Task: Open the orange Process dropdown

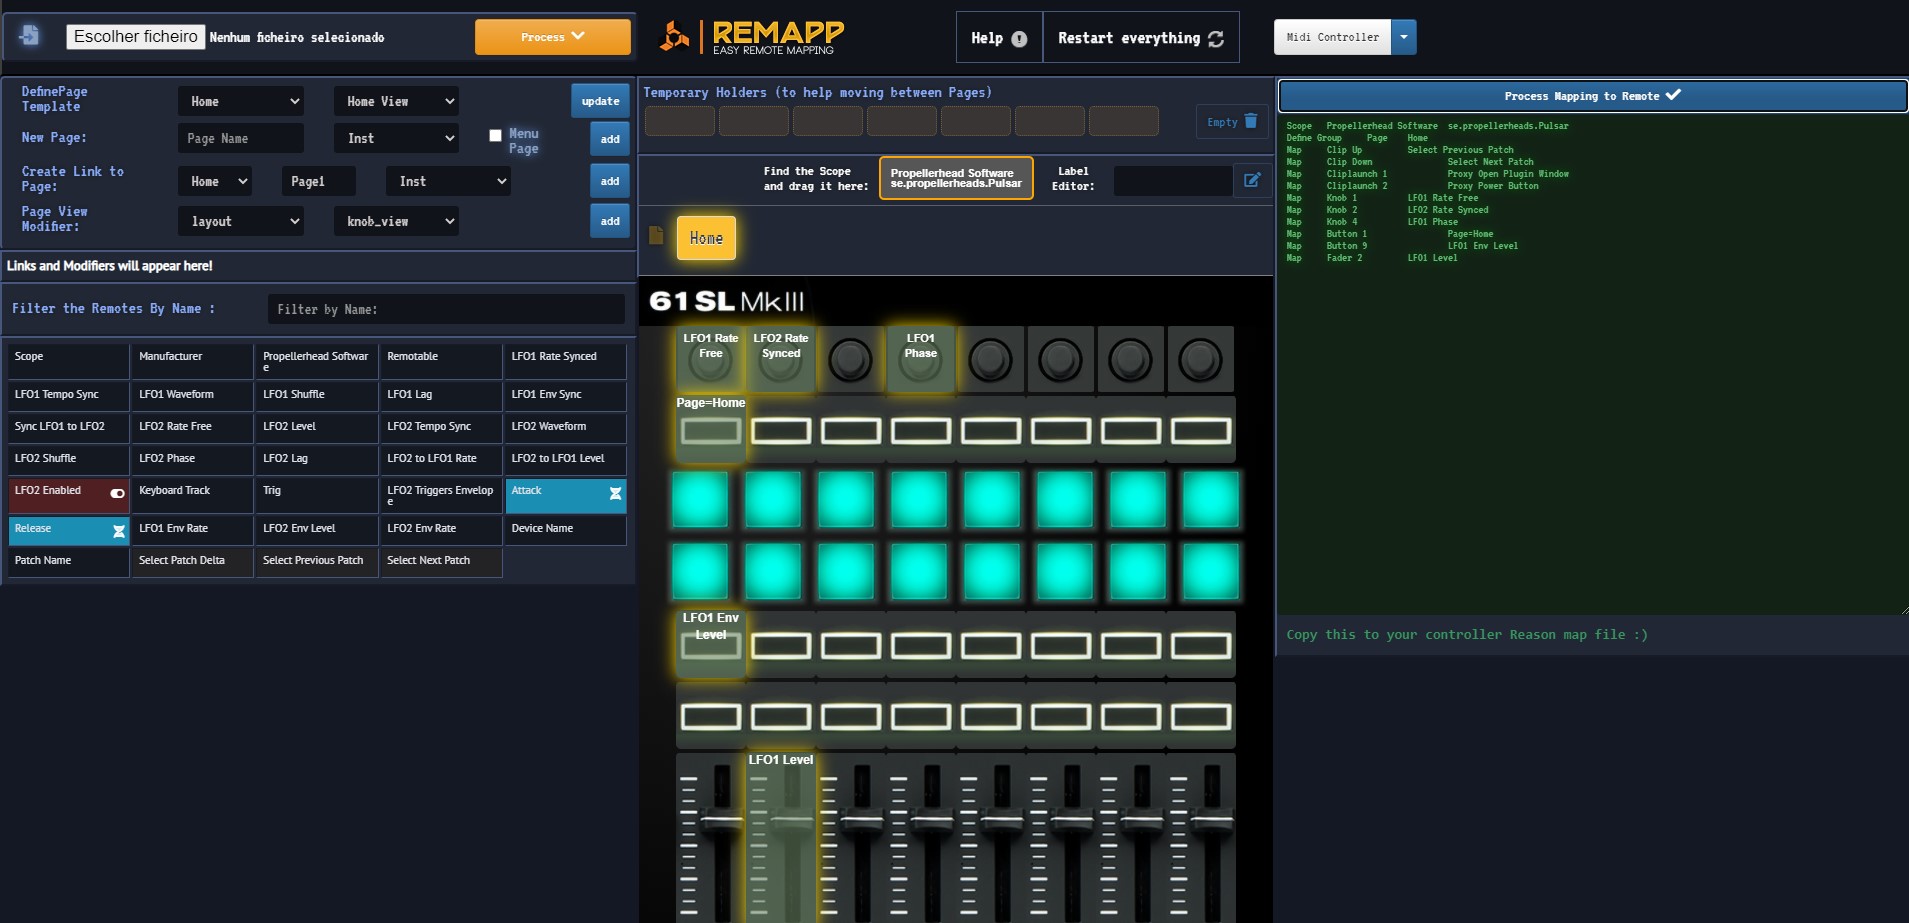Action: pyautogui.click(x=553, y=37)
